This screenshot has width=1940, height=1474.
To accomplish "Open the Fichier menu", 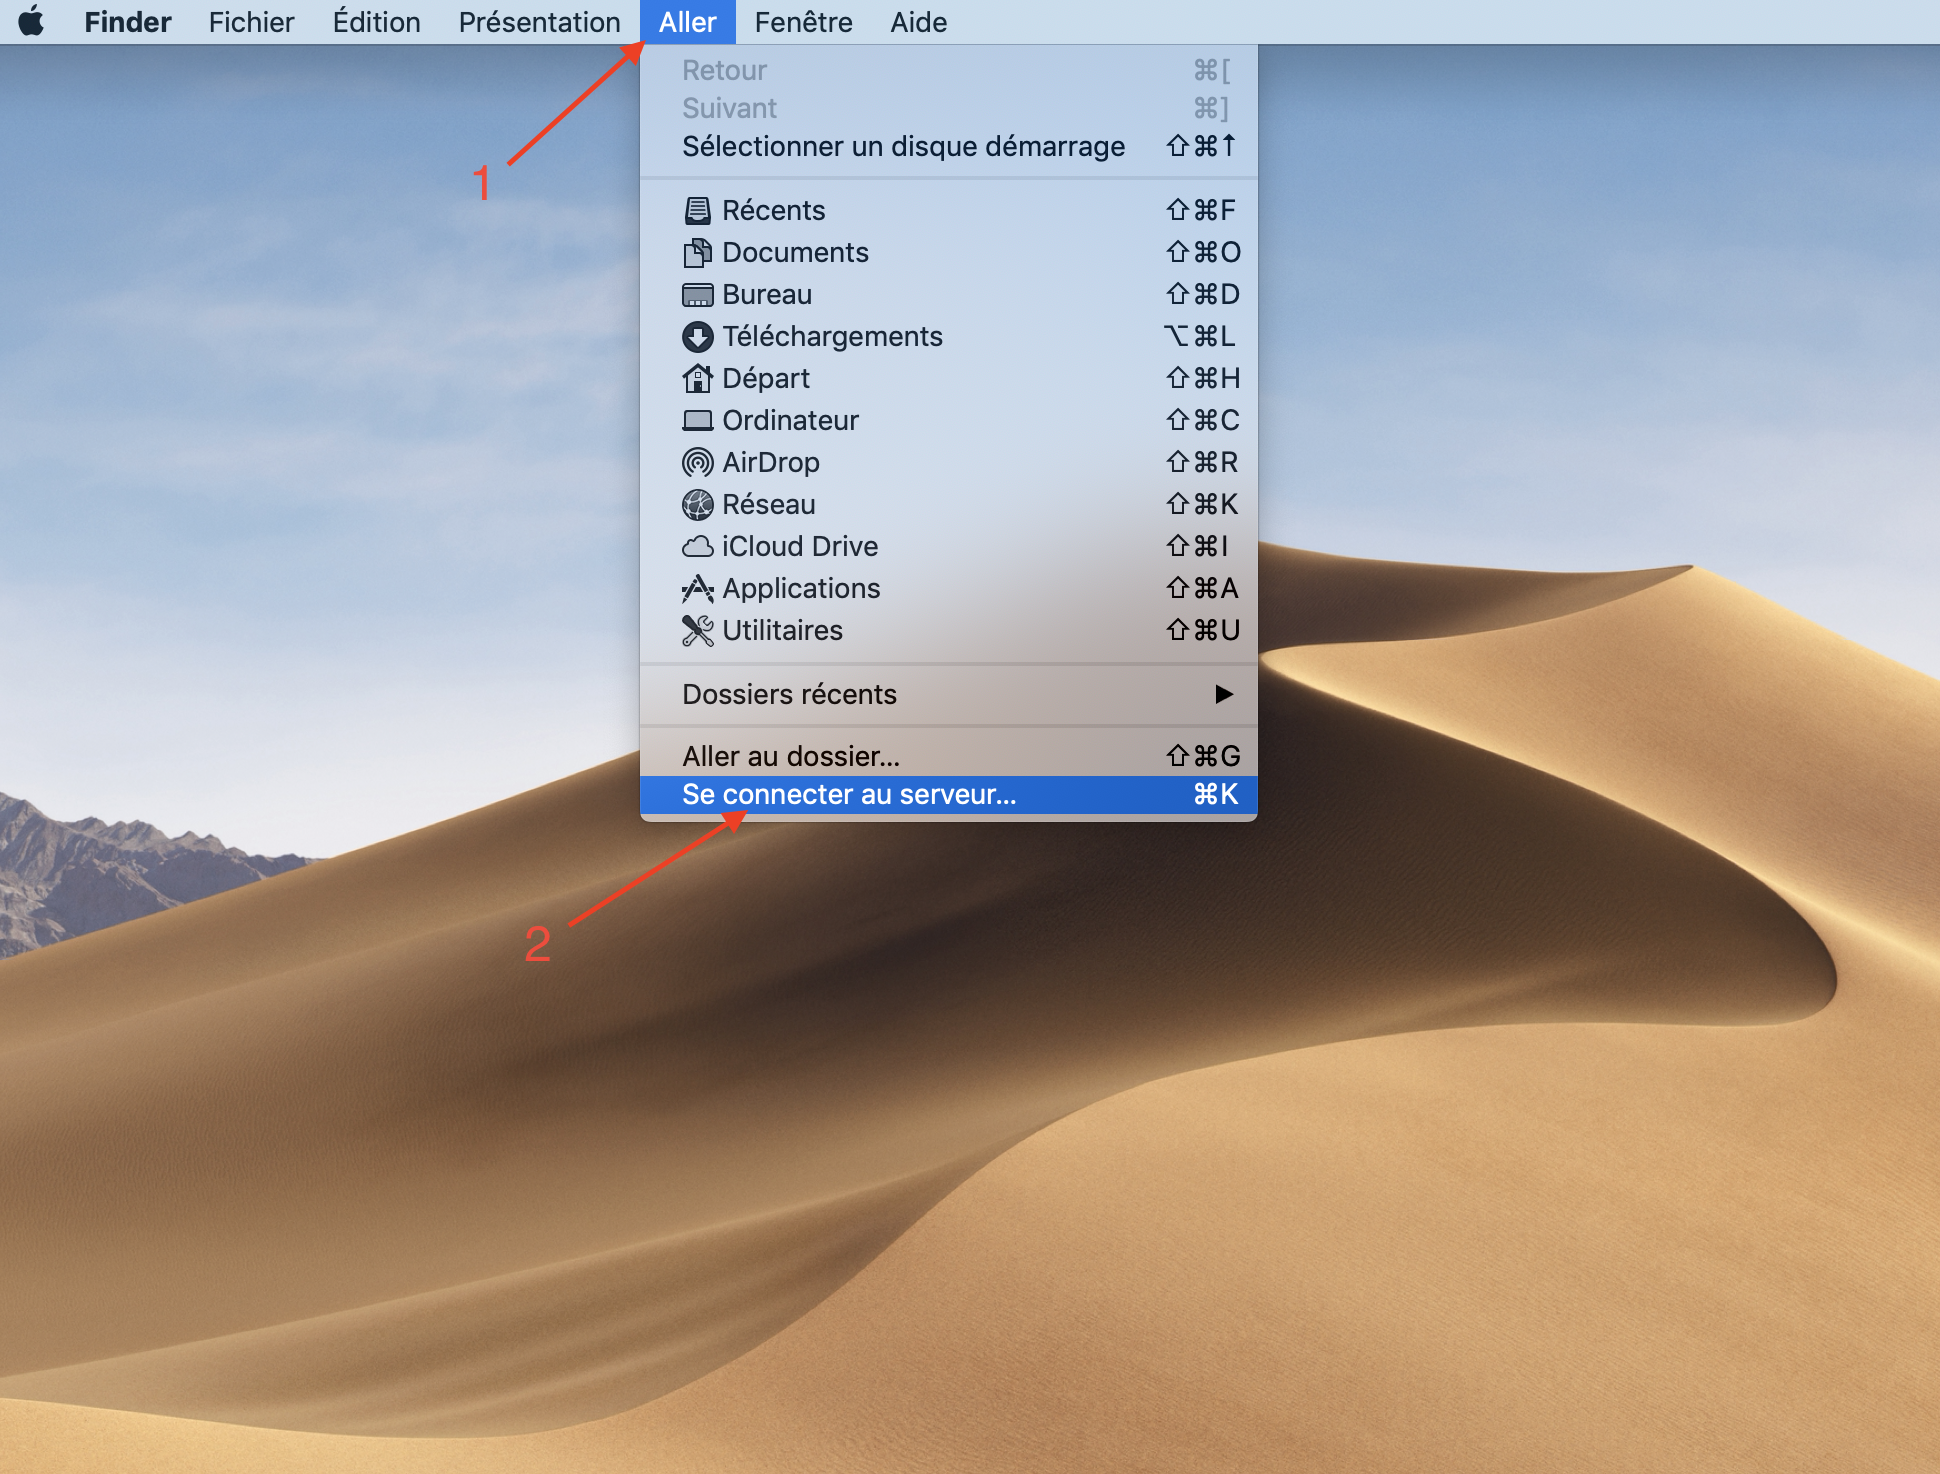I will 251,22.
